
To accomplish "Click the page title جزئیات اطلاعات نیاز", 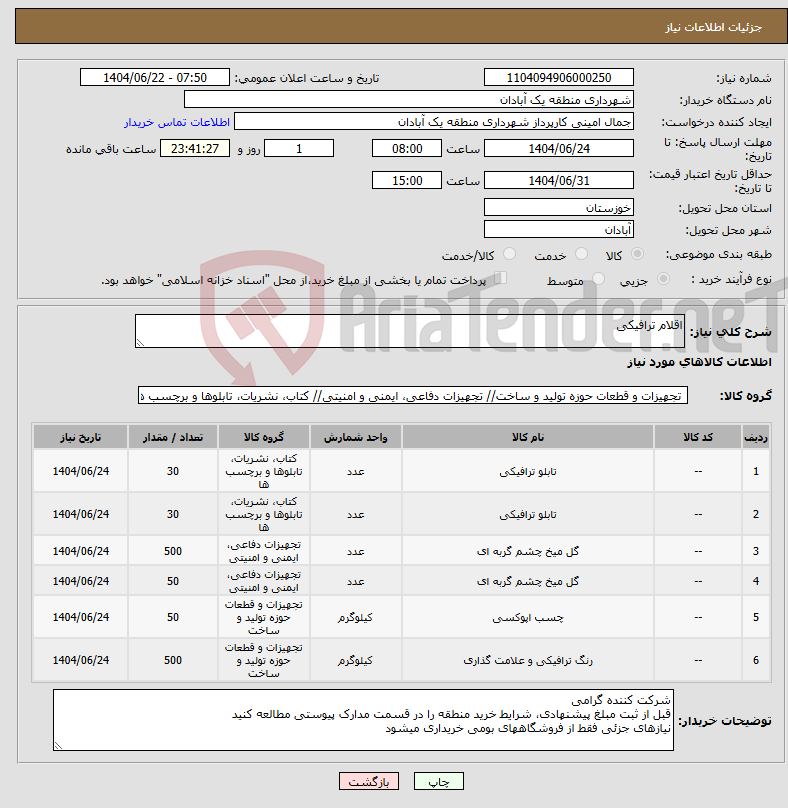I will click(x=713, y=27).
